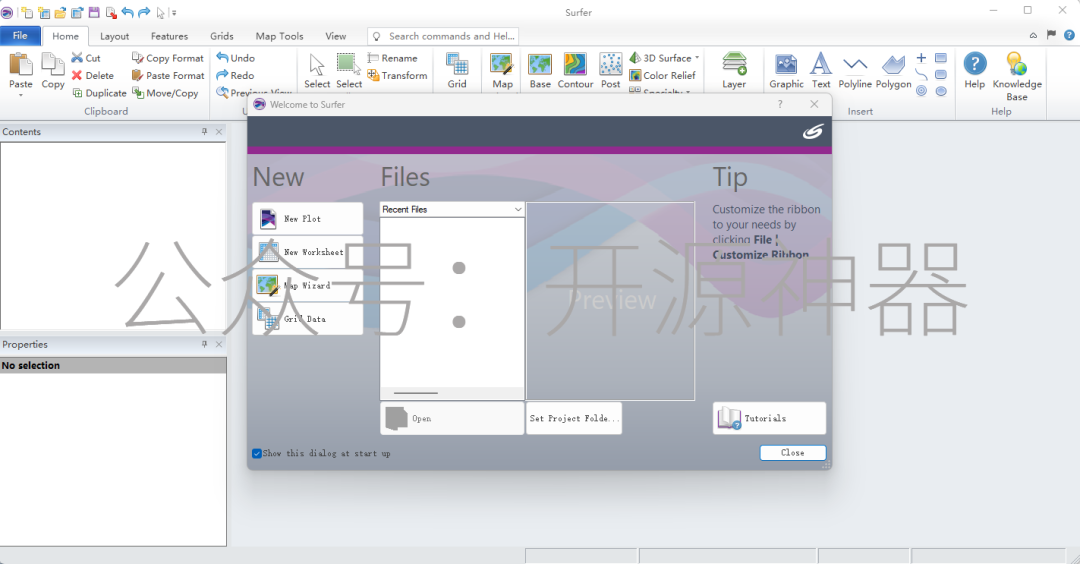
Task: Click Undo in the ribbon
Action: 236,58
